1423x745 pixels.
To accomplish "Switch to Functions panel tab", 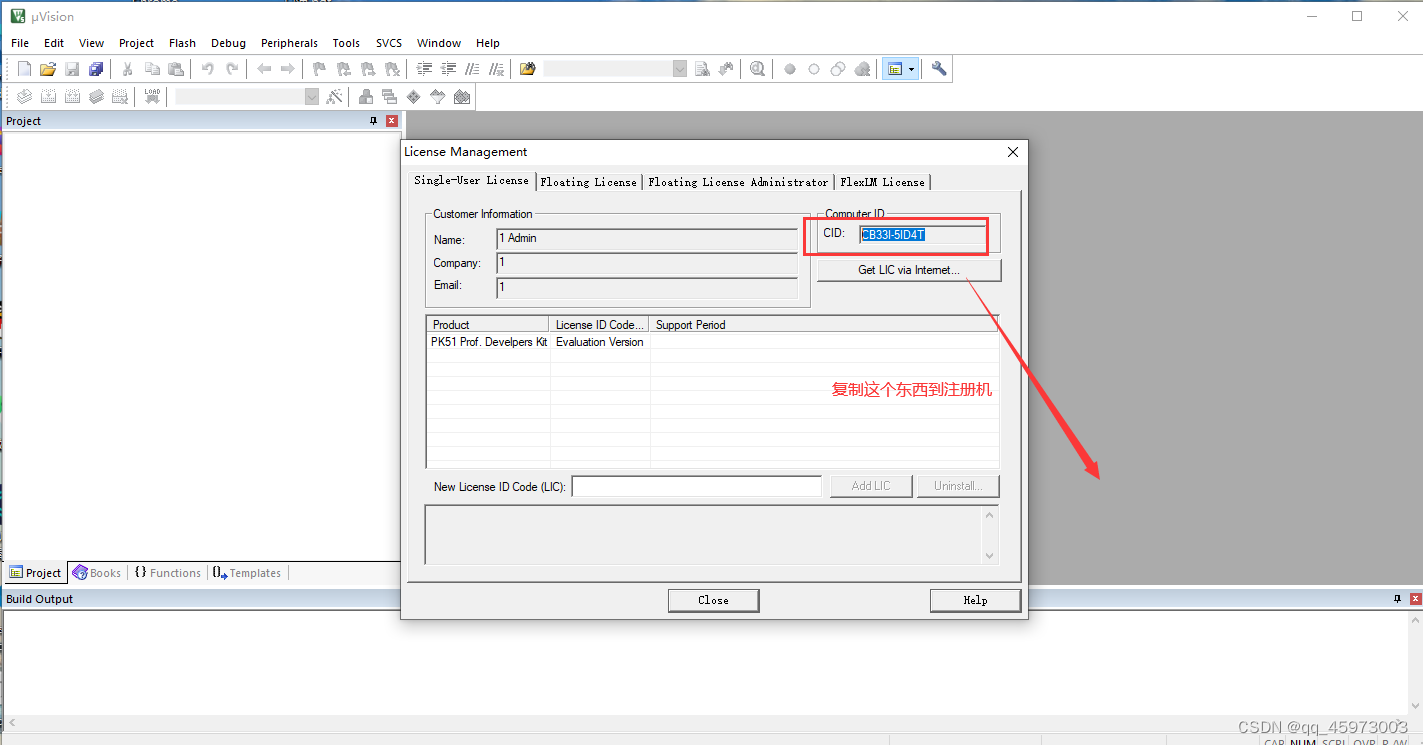I will tap(167, 573).
